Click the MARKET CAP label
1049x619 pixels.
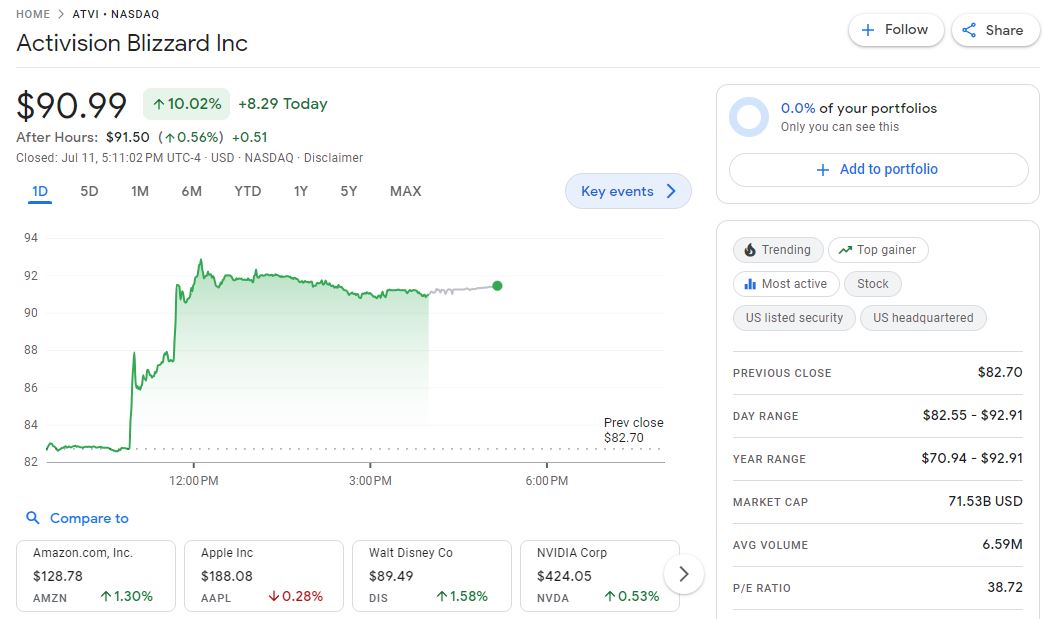pyautogui.click(x=770, y=502)
